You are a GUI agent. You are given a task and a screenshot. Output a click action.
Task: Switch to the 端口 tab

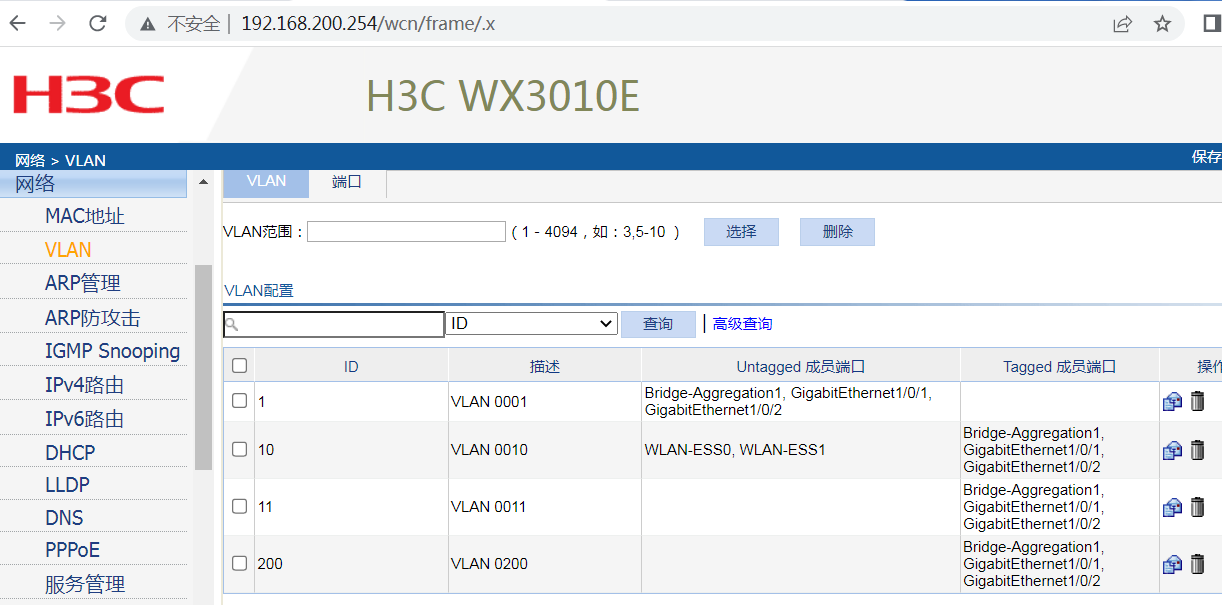point(347,182)
